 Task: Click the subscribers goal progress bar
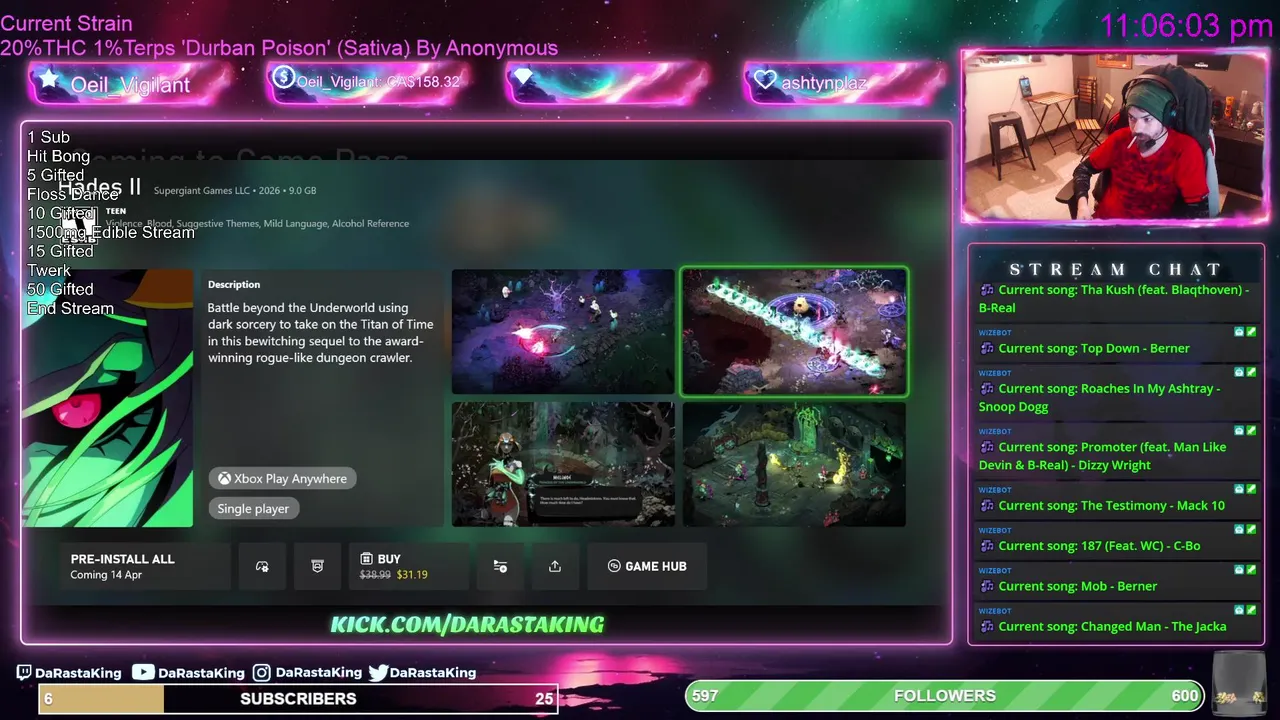(298, 699)
